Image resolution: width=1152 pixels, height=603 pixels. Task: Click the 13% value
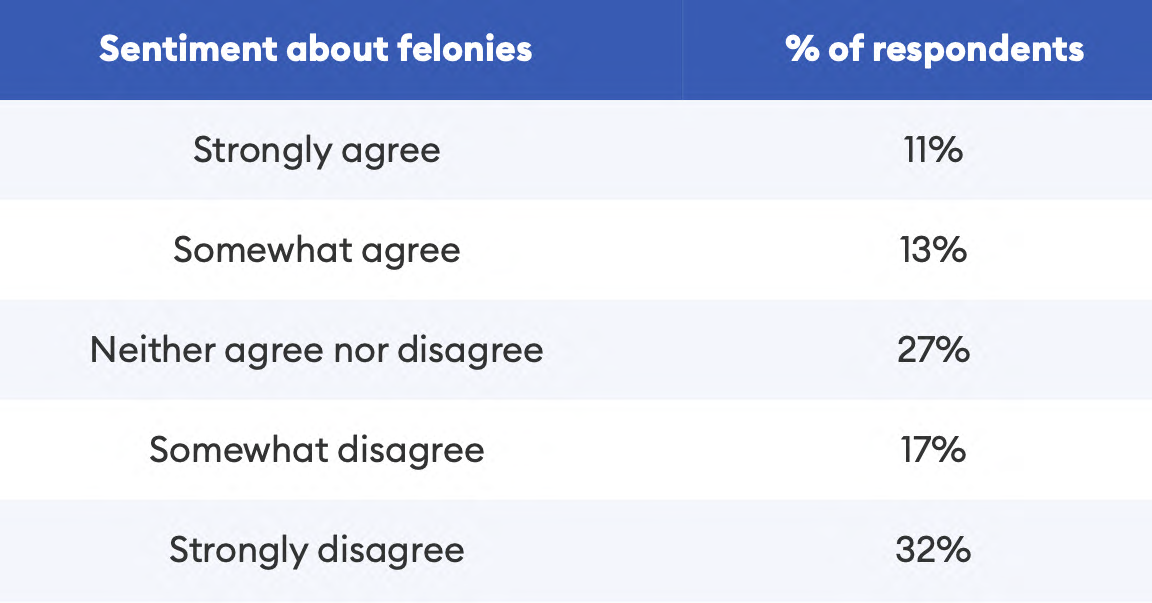[933, 250]
